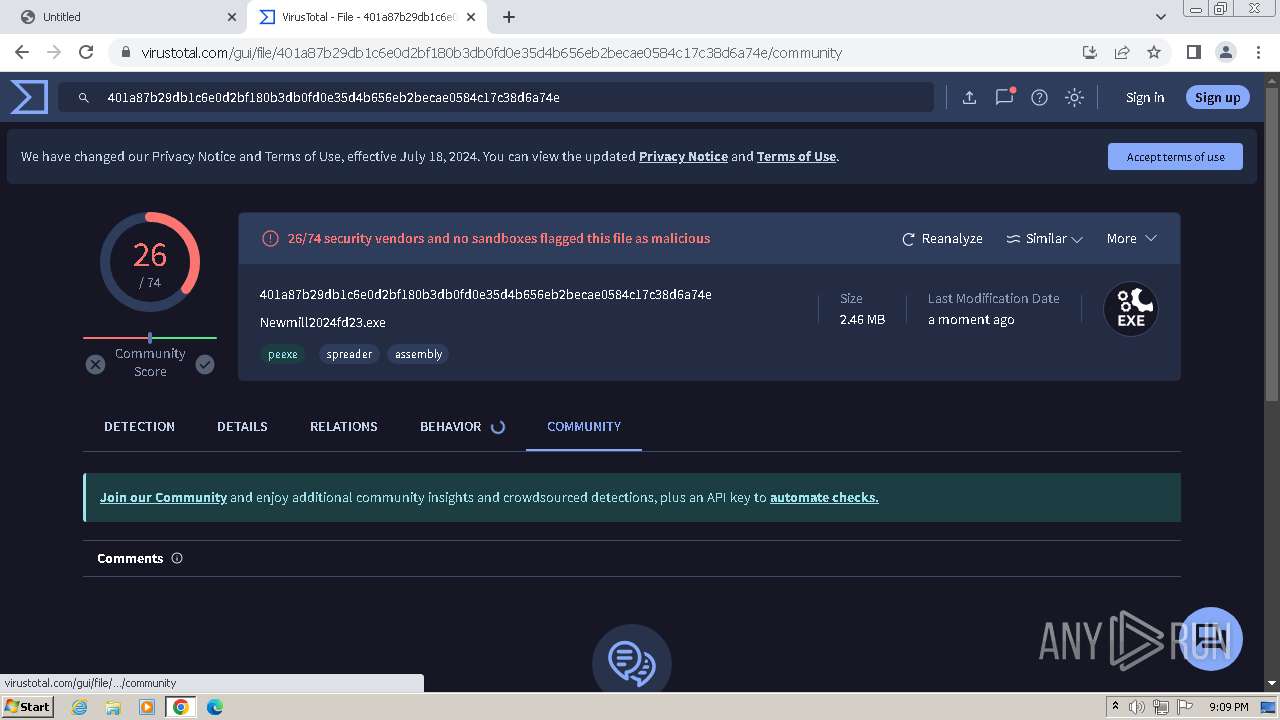This screenshot has height=720, width=1280.
Task: Click browser forward arrow
Action: (54, 52)
